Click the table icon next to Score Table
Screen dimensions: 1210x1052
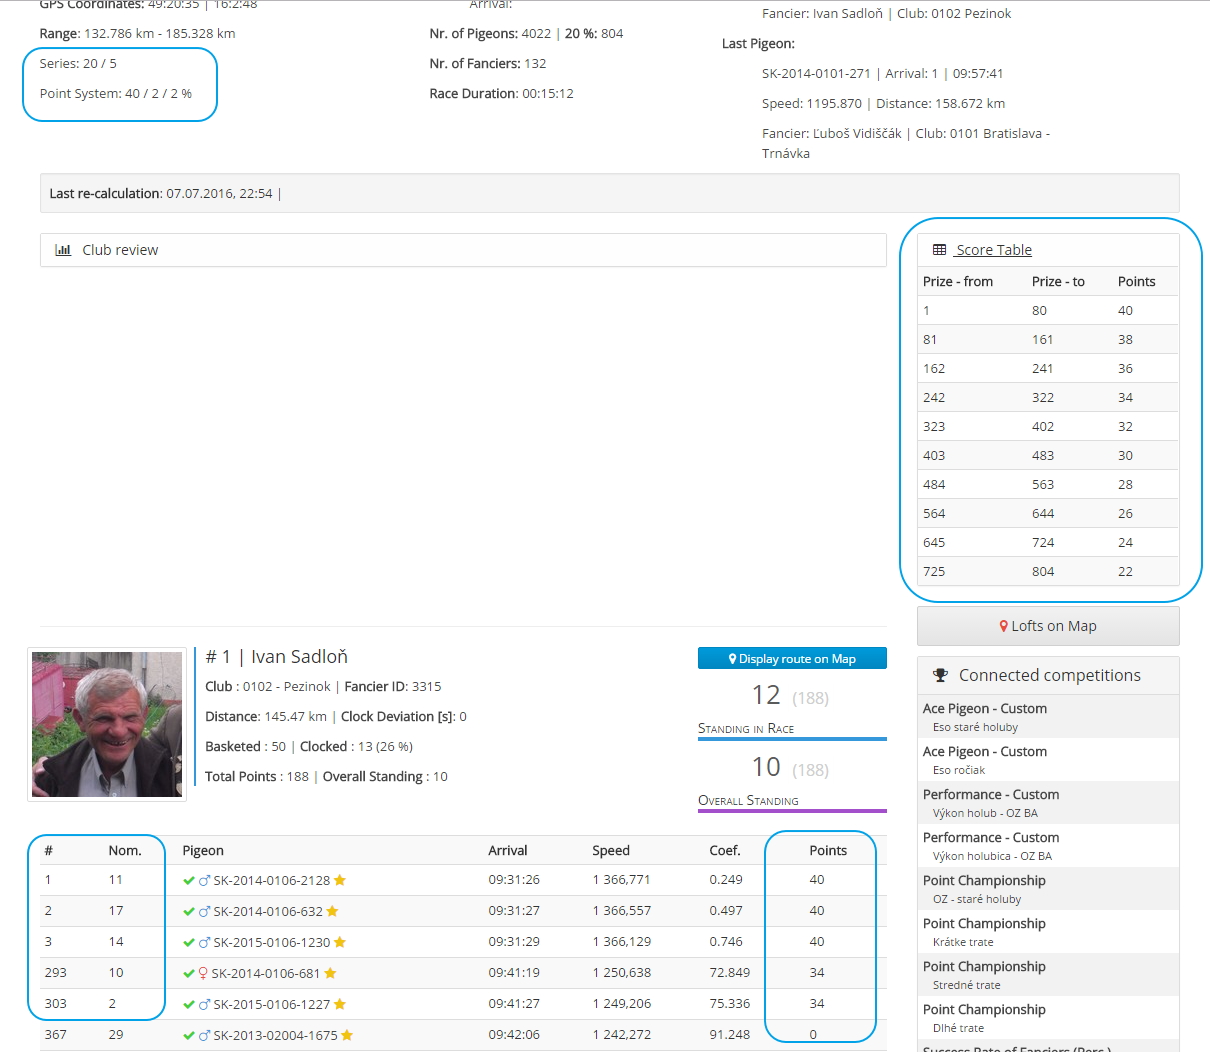pyautogui.click(x=939, y=250)
